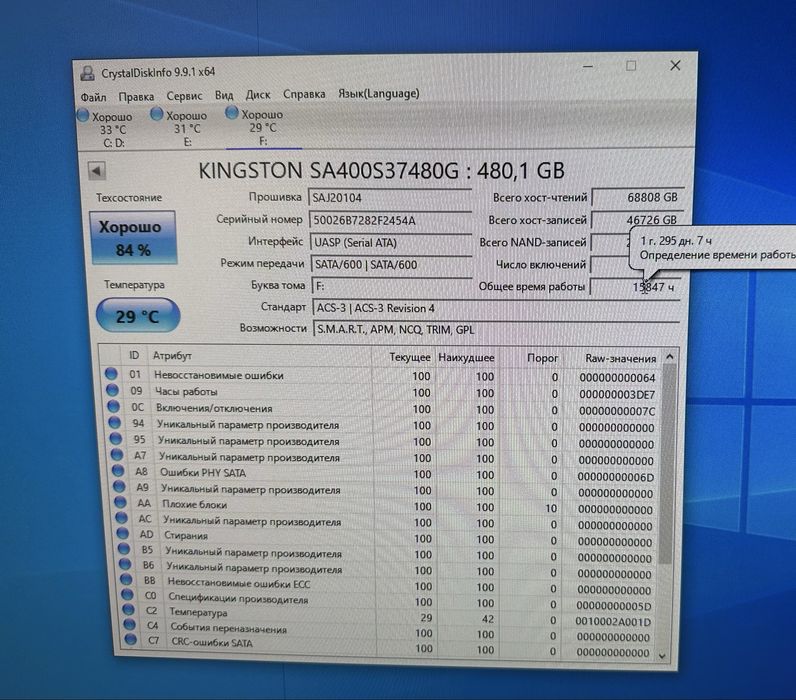Click the features field S.M.A.R.T., APM, NCQ
This screenshot has width=796, height=700.
(496, 329)
